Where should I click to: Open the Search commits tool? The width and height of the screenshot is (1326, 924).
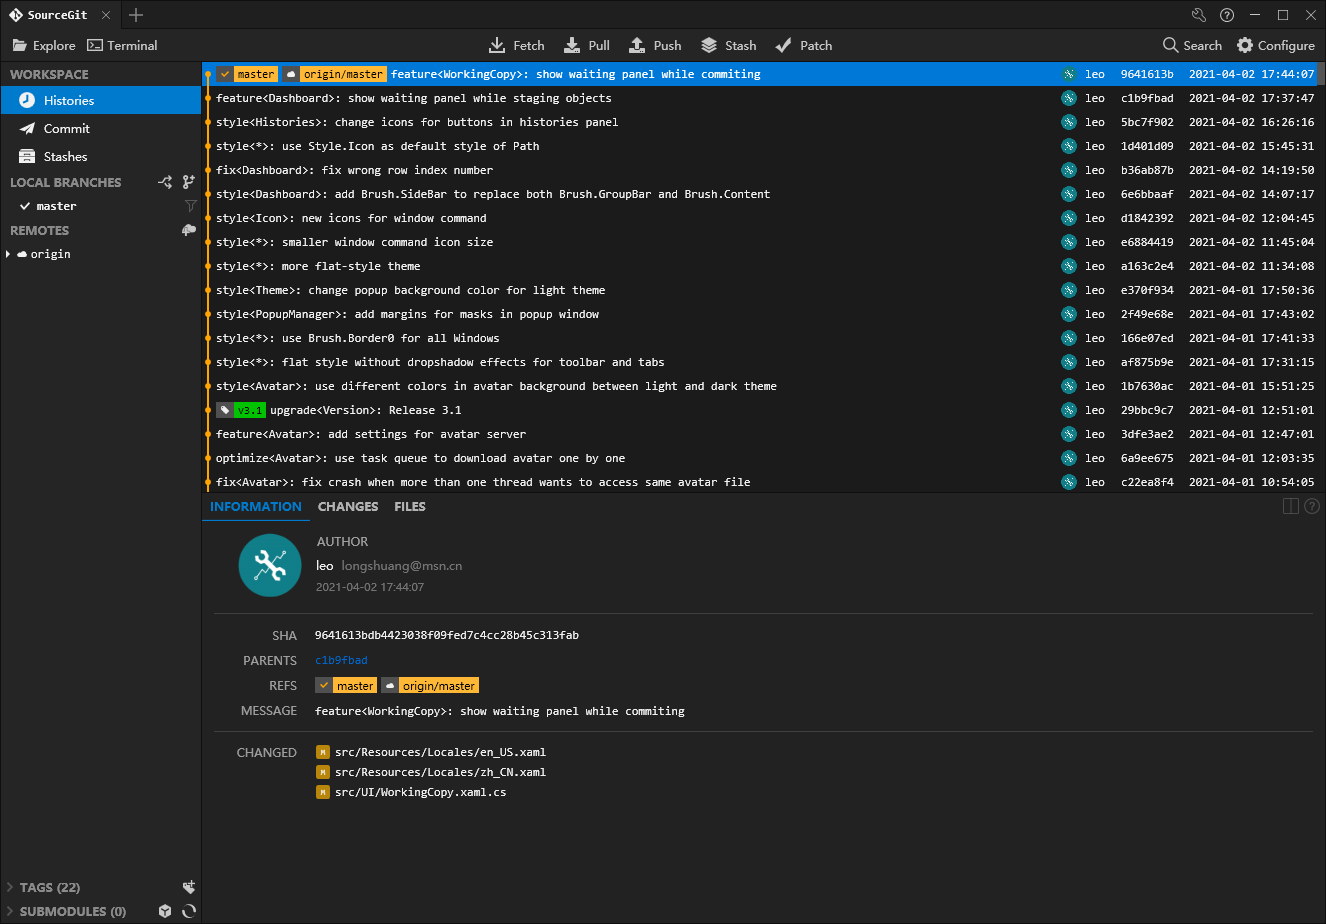coord(1192,45)
